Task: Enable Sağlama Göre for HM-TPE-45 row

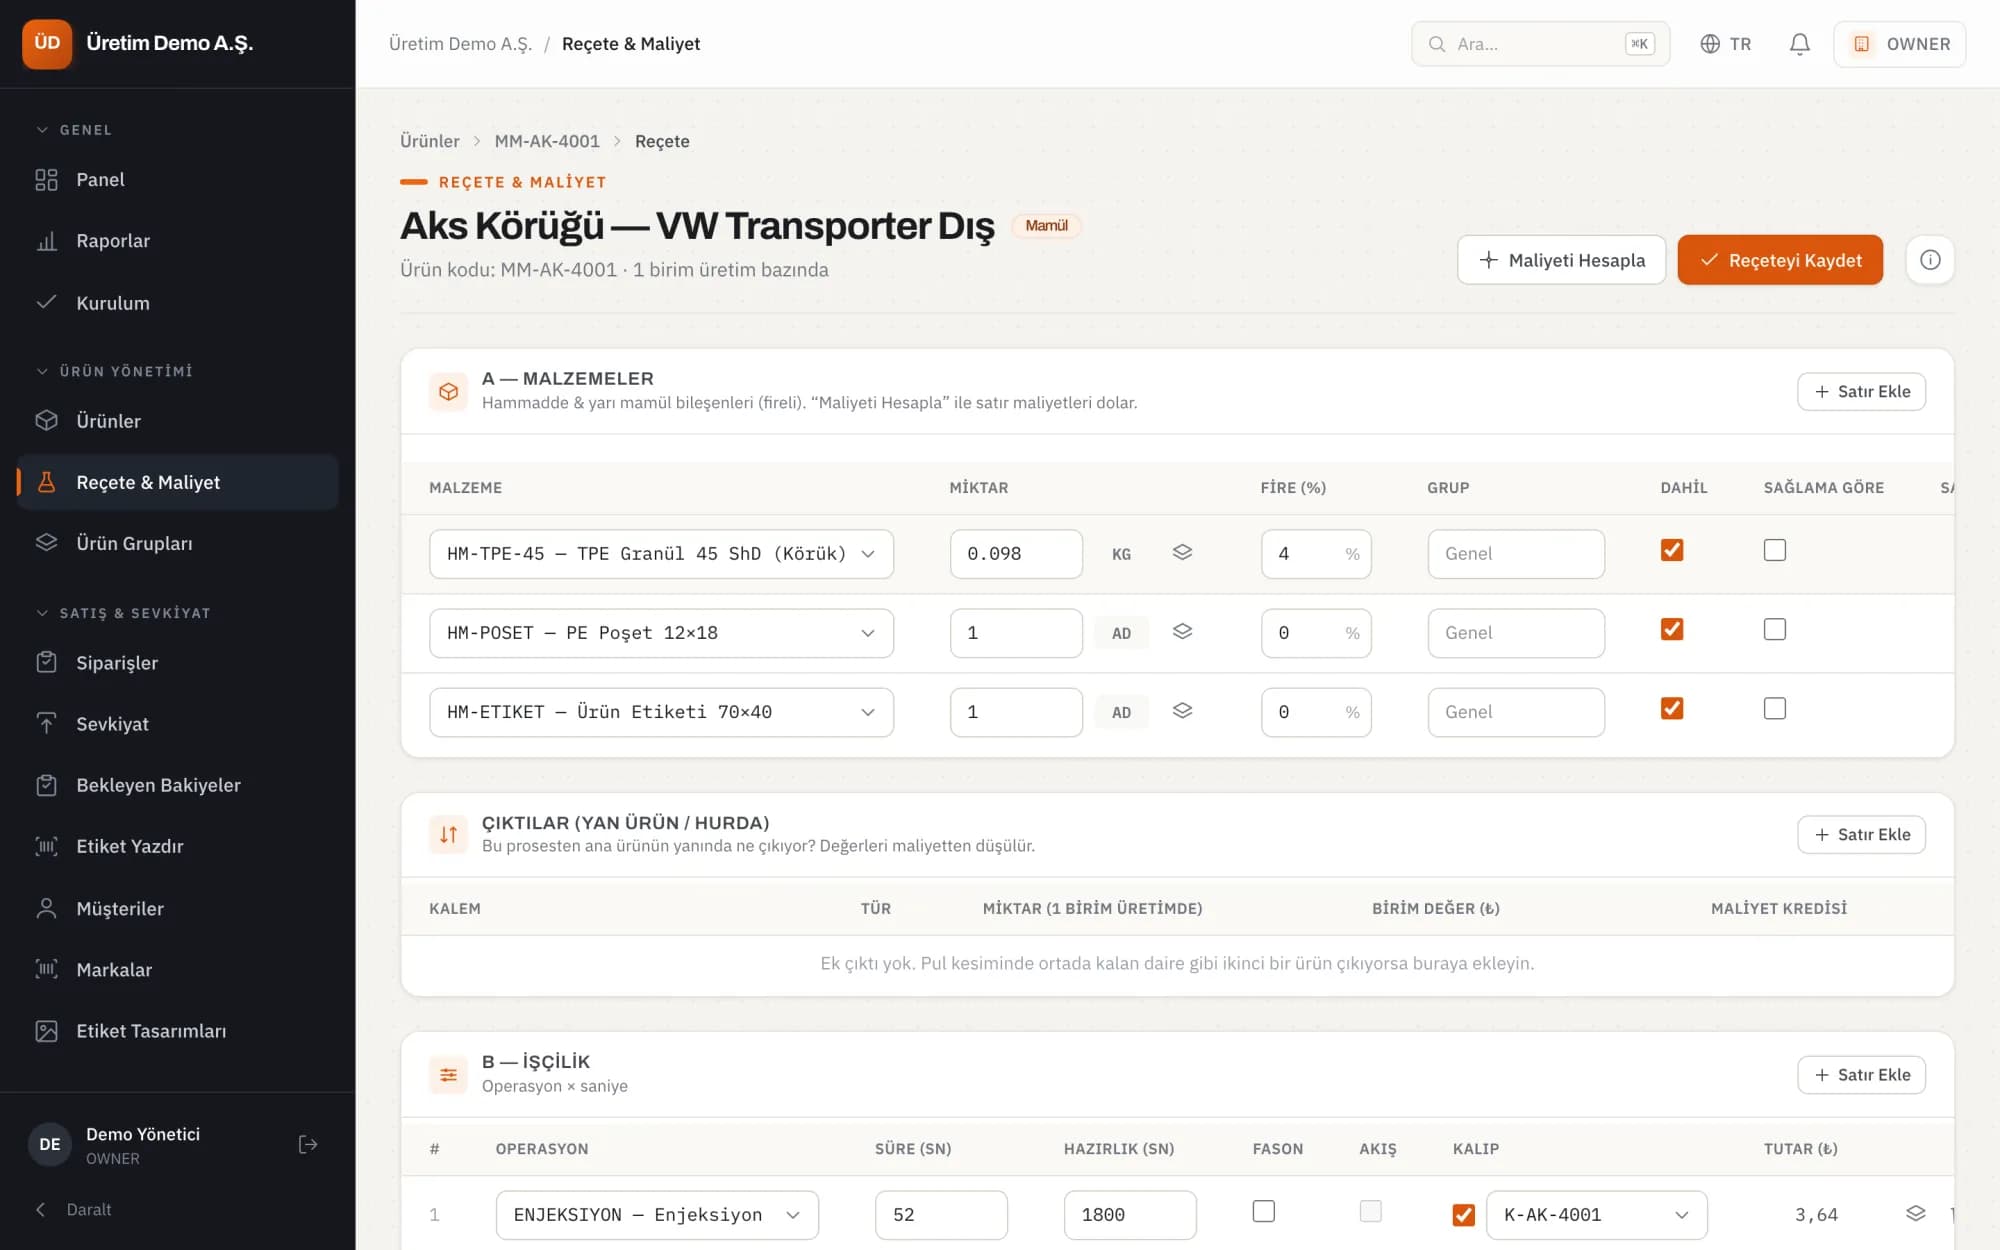Action: point(1775,550)
